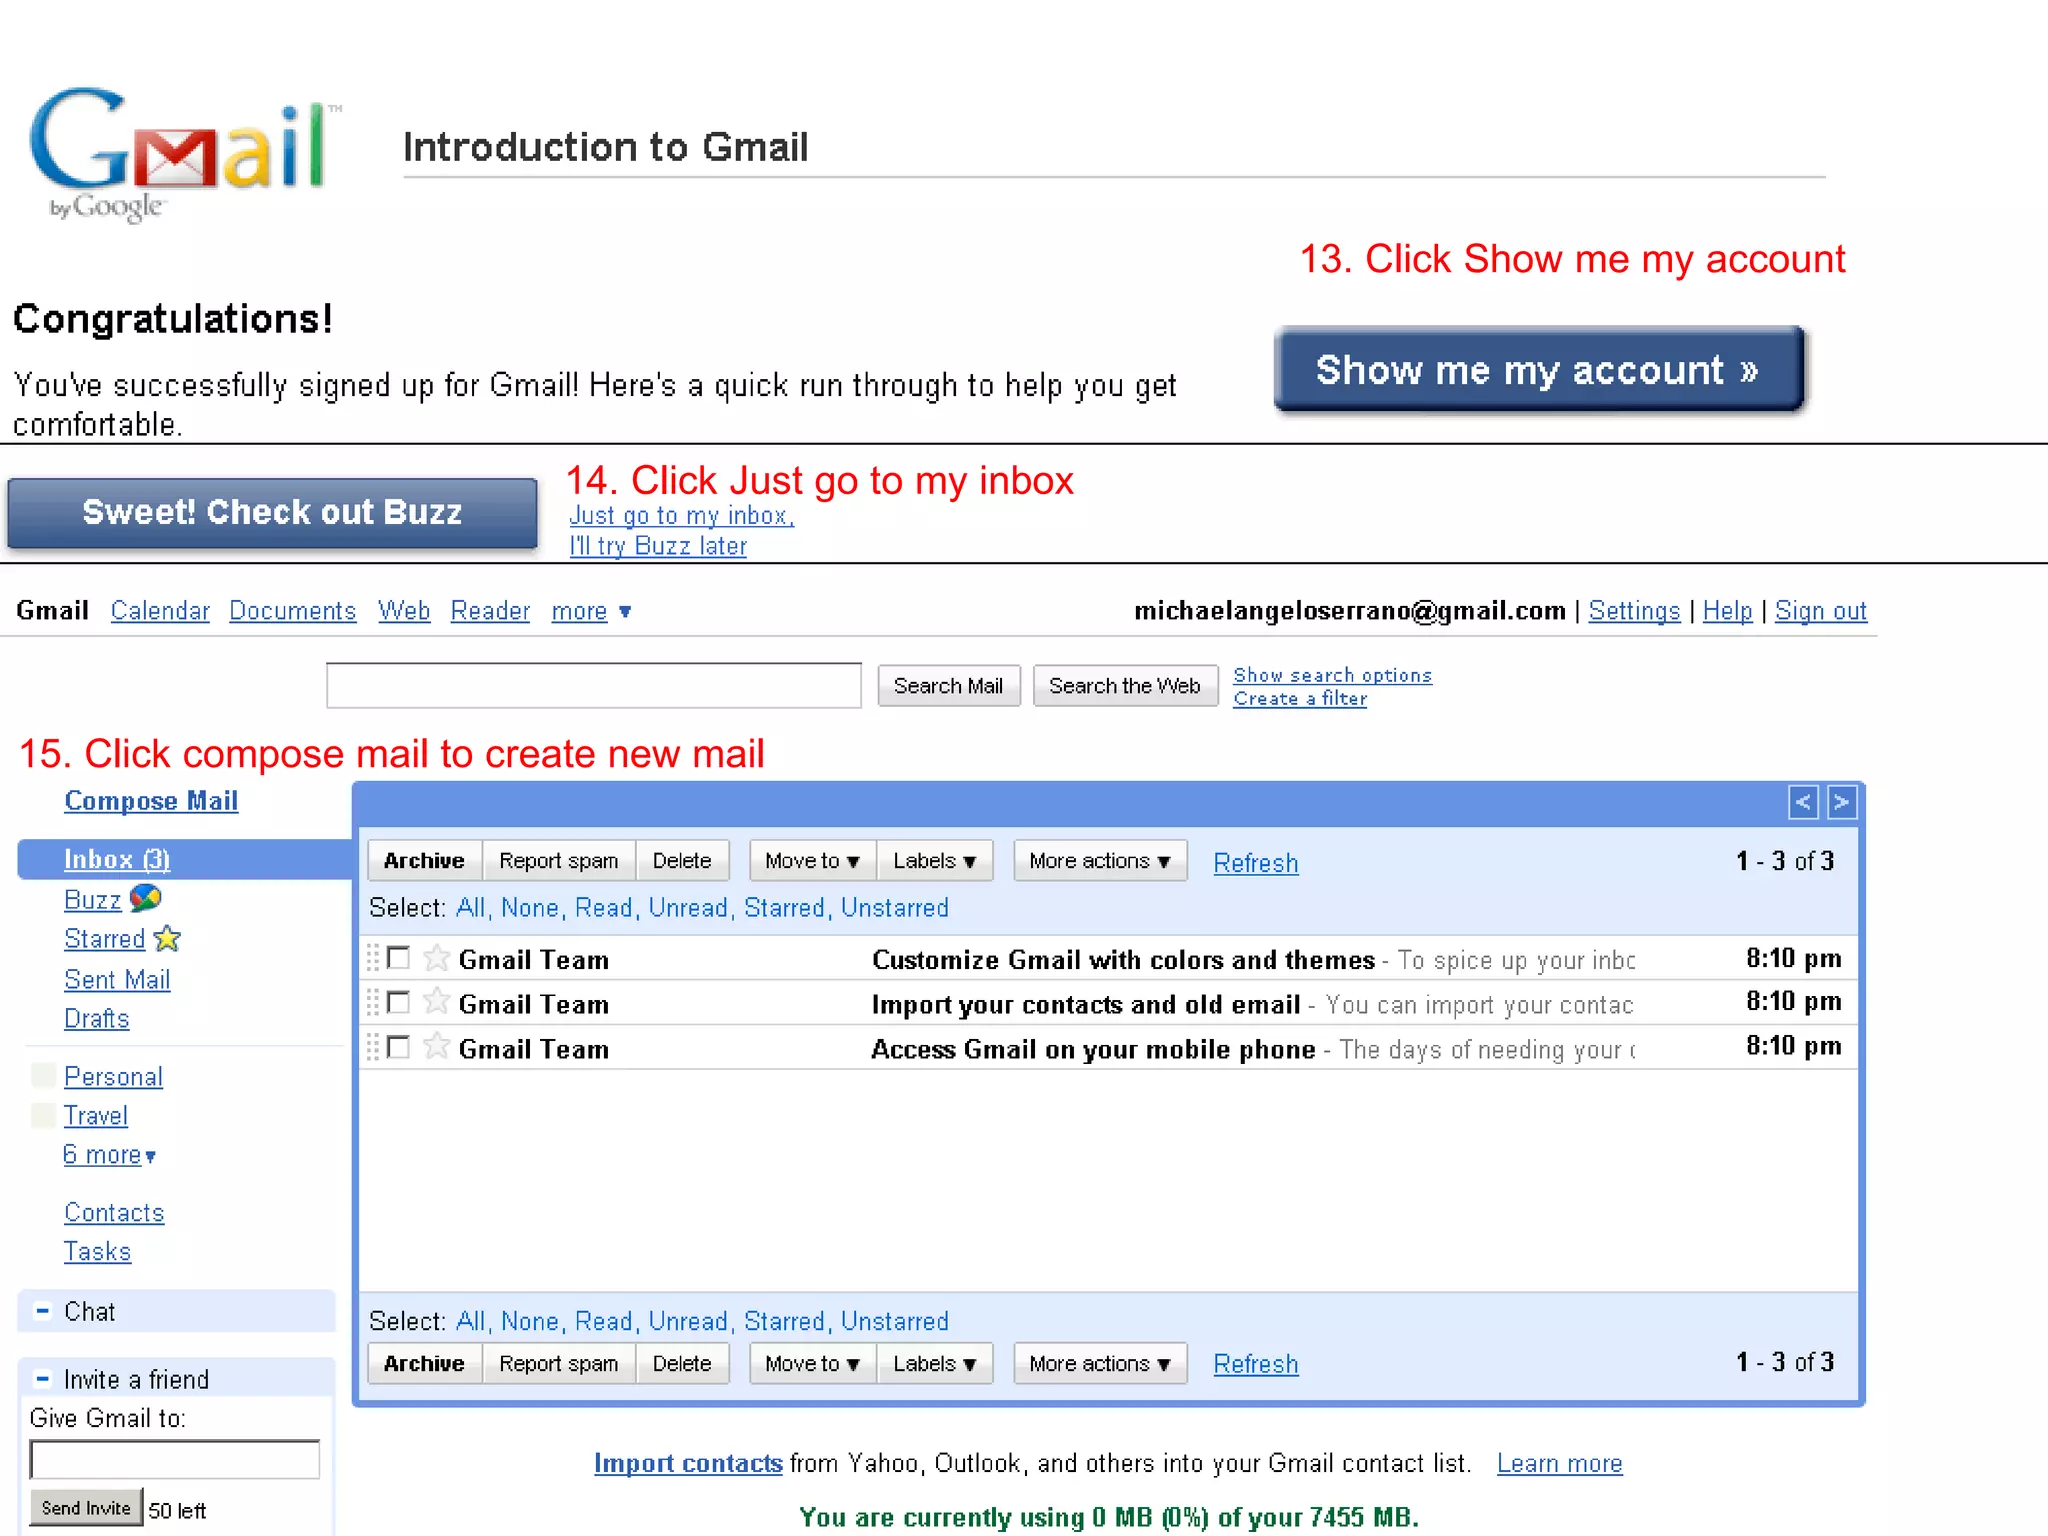The width and height of the screenshot is (2048, 1536).
Task: Expand the more menu in top navigation
Action: point(591,611)
